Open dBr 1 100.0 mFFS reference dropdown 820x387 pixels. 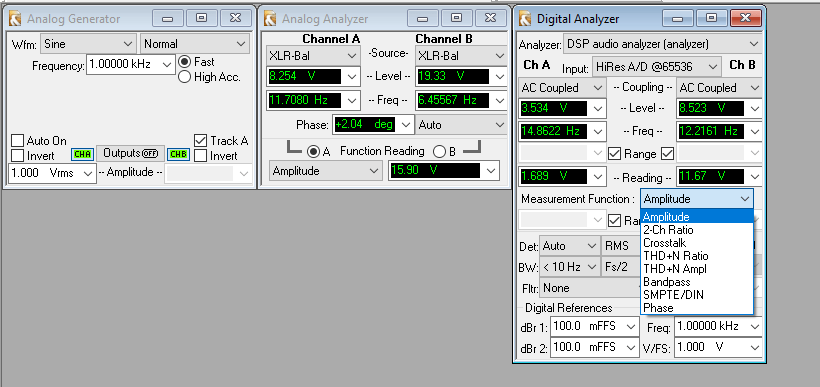pos(594,327)
